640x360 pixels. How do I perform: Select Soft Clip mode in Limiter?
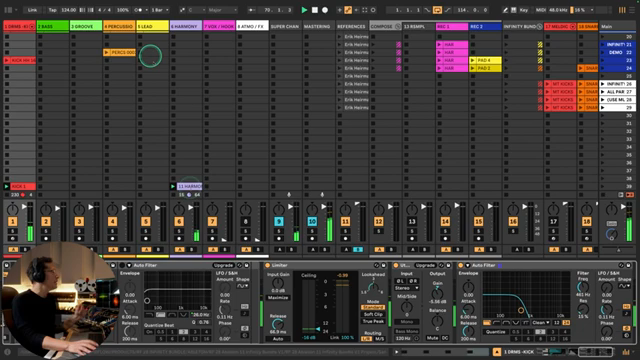coord(373,314)
